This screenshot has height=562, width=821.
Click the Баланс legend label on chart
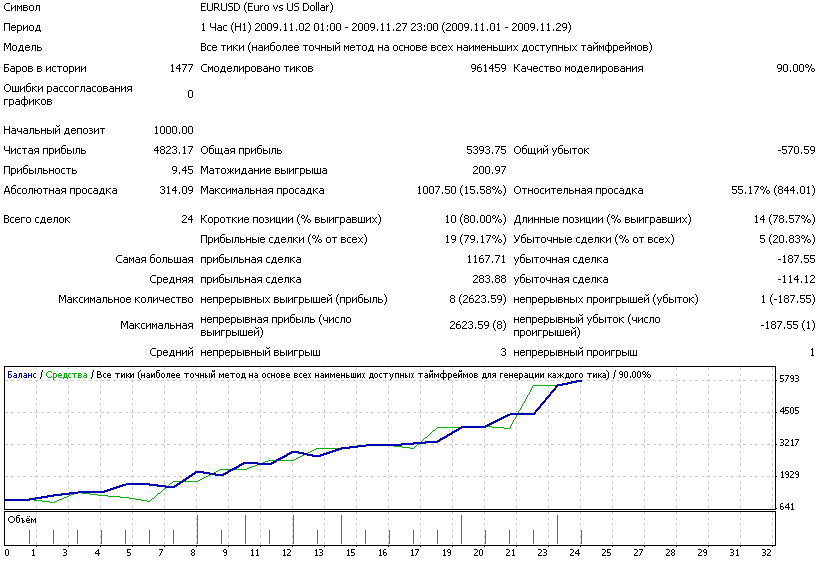23,374
